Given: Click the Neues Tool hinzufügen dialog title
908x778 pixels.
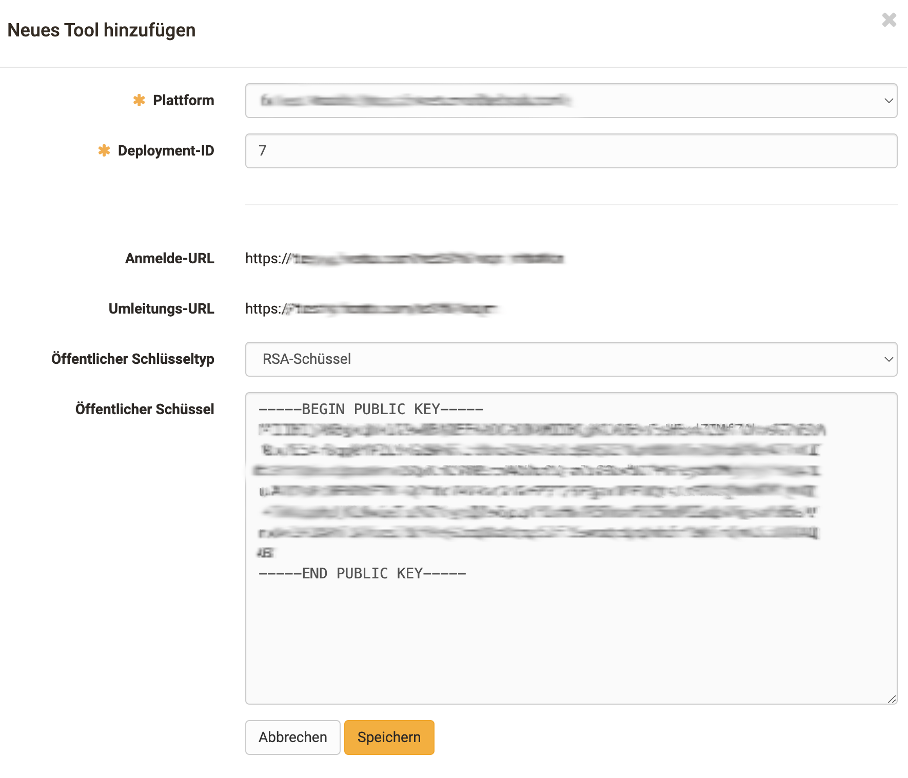Looking at the screenshot, I should click(102, 30).
